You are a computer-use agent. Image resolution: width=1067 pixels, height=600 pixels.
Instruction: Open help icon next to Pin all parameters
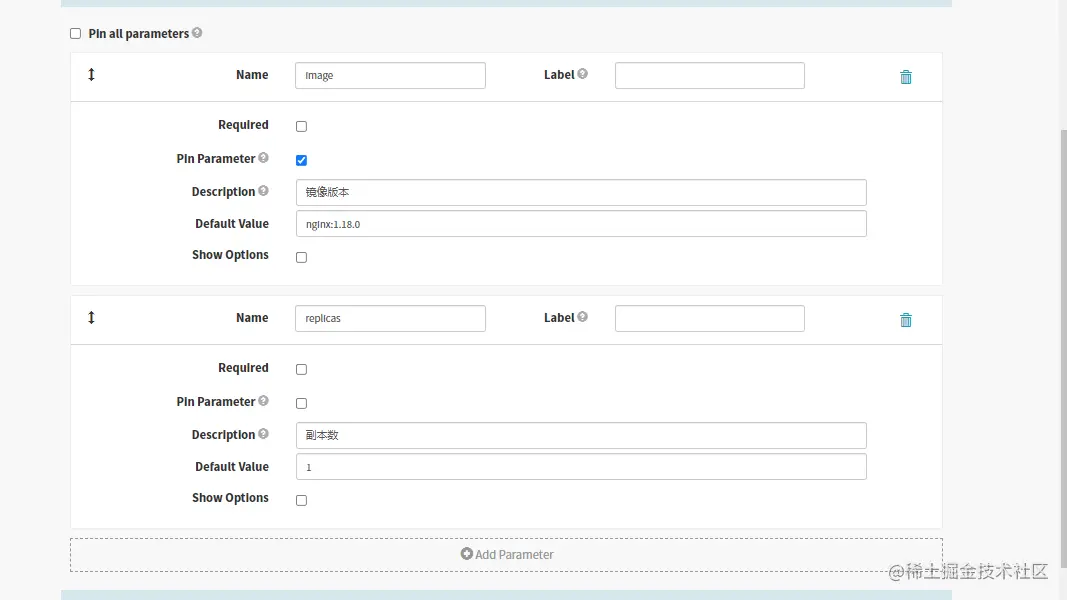197,33
